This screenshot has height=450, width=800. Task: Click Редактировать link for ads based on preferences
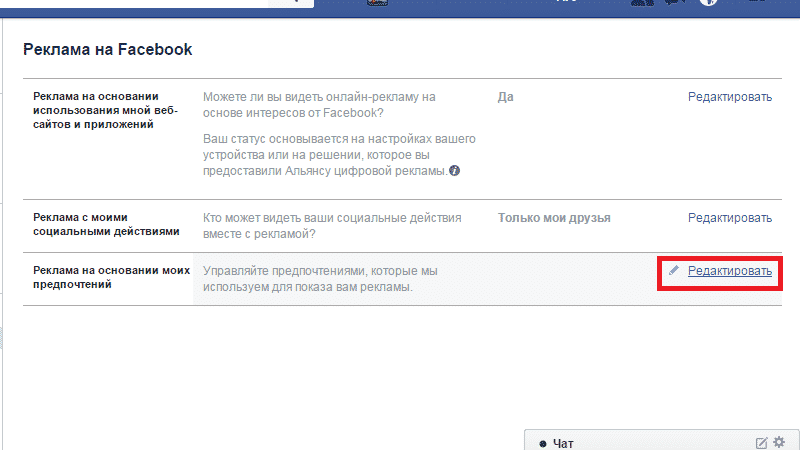coord(730,271)
